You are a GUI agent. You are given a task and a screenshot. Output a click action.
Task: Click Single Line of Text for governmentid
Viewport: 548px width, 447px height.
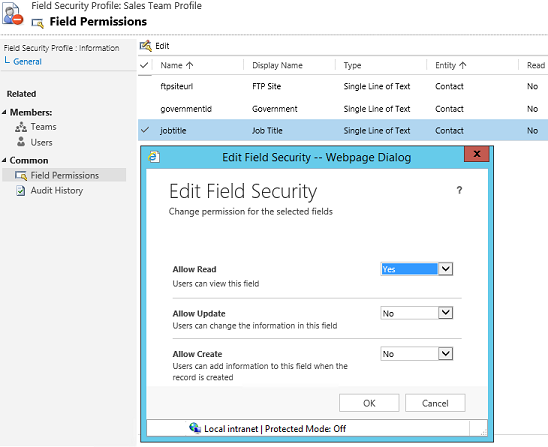pos(377,109)
